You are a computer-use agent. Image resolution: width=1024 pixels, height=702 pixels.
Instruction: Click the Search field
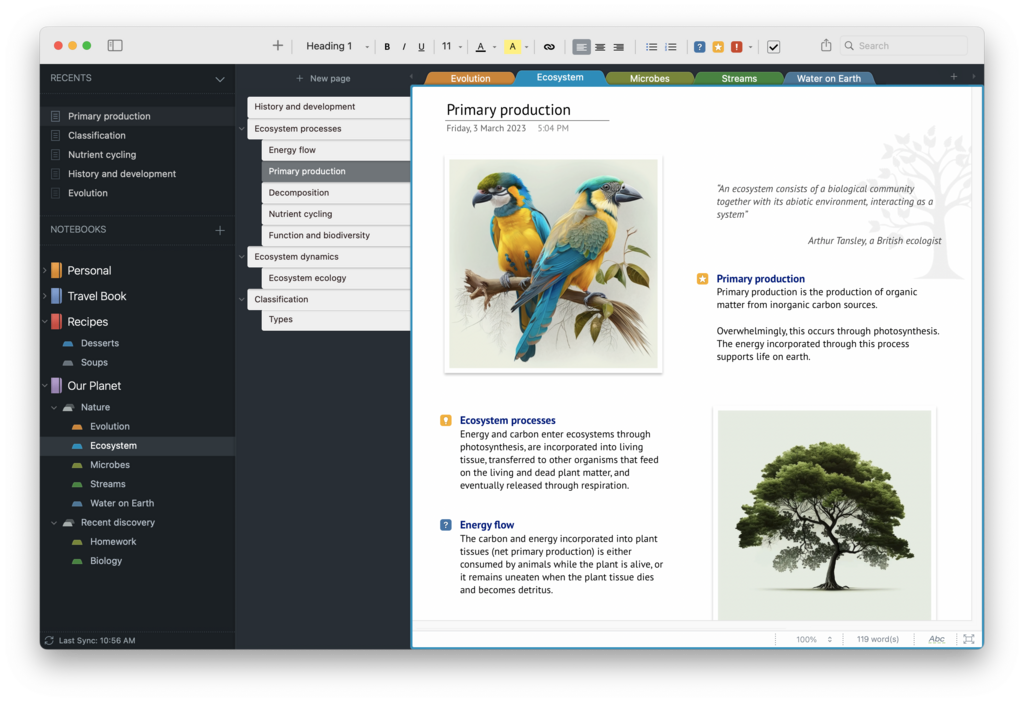click(x=904, y=46)
